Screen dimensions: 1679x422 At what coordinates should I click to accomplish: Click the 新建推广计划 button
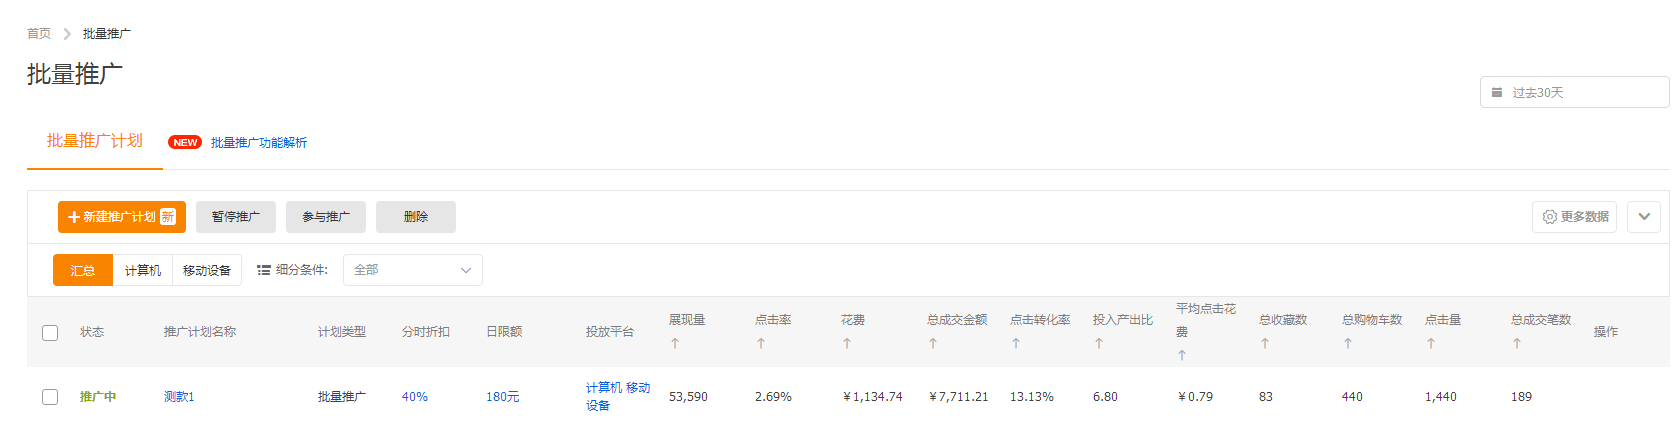click(x=121, y=217)
